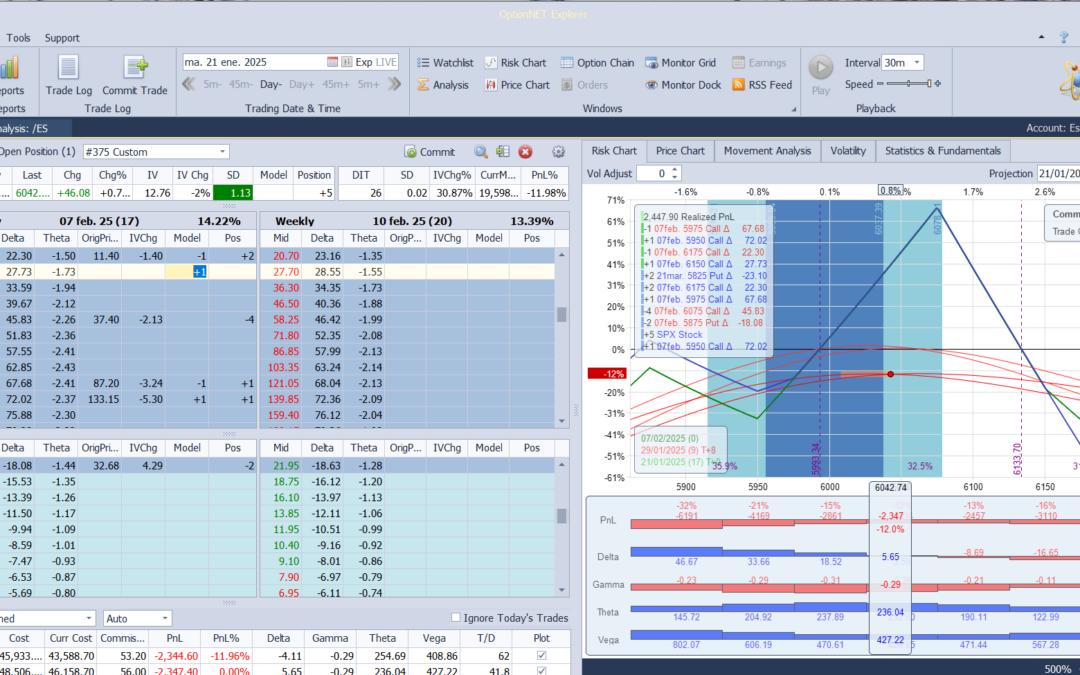Click Commit in the position toolbar
Image resolution: width=1080 pixels, height=675 pixels.
pos(430,152)
